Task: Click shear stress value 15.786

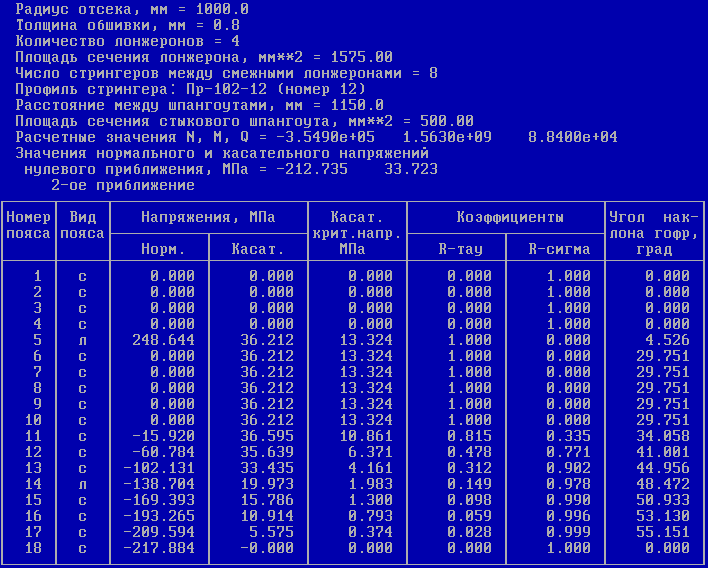Action: (x=267, y=500)
